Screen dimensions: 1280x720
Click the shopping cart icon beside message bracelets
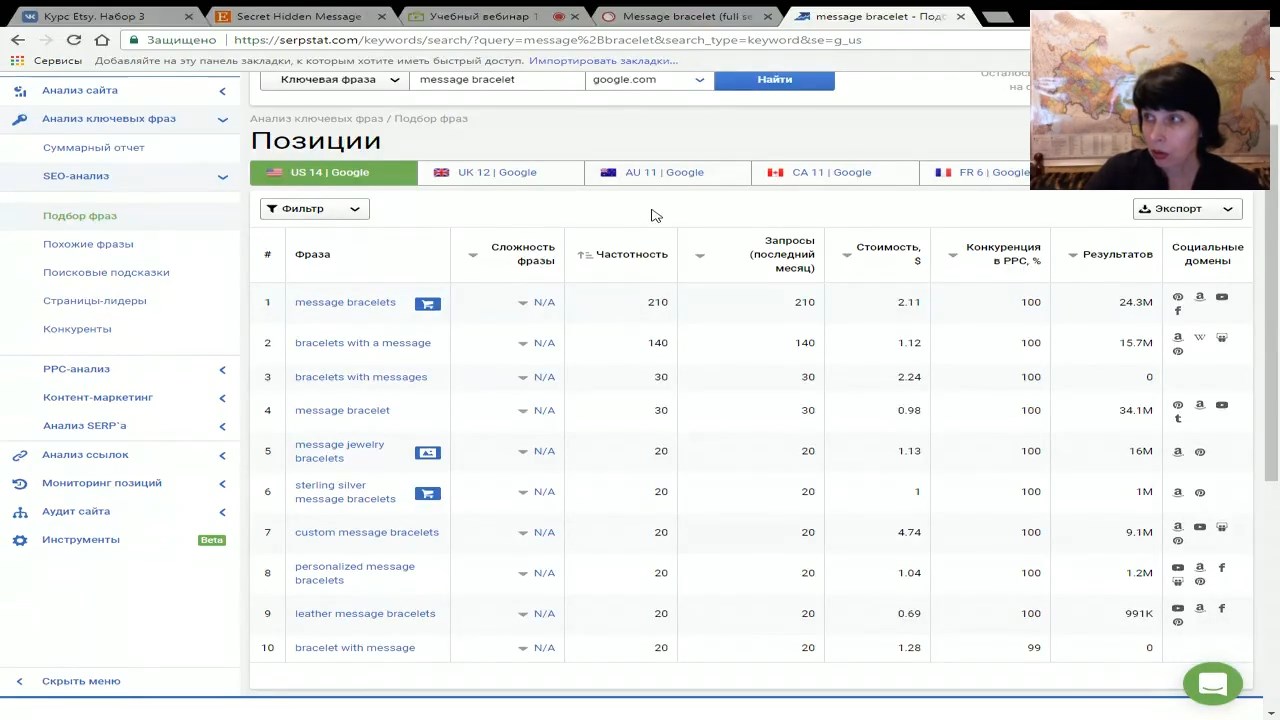[x=427, y=304]
